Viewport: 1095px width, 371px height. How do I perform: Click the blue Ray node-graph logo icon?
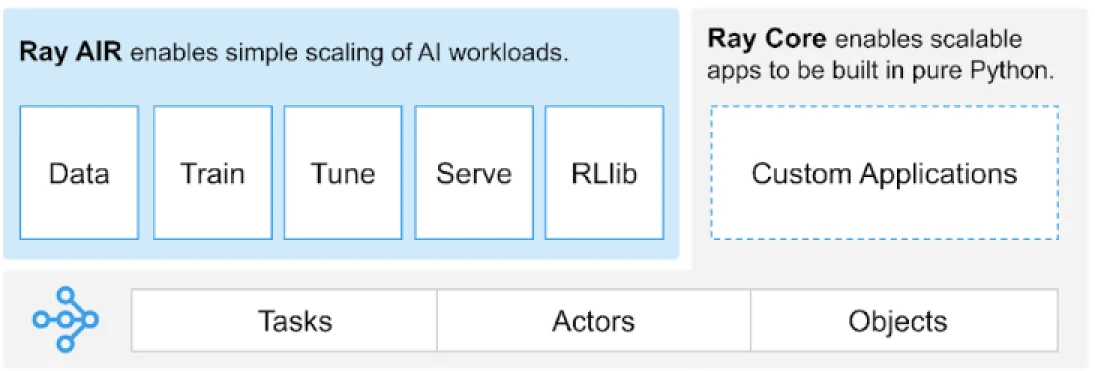pyautogui.click(x=66, y=319)
